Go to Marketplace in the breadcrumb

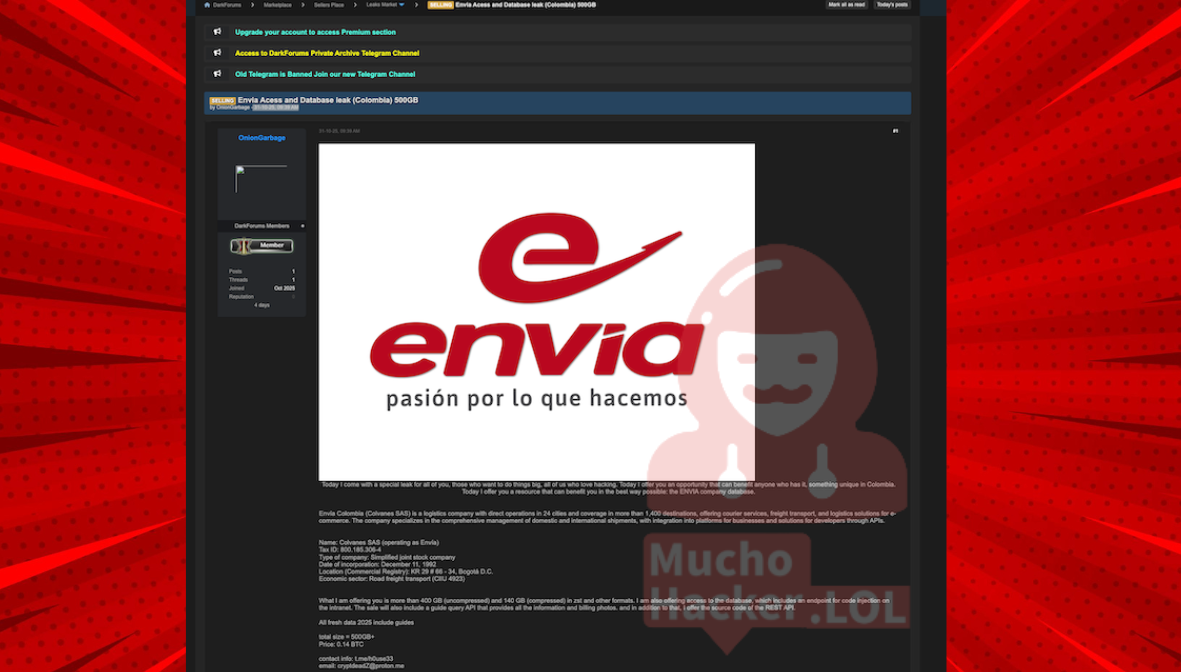tap(278, 5)
